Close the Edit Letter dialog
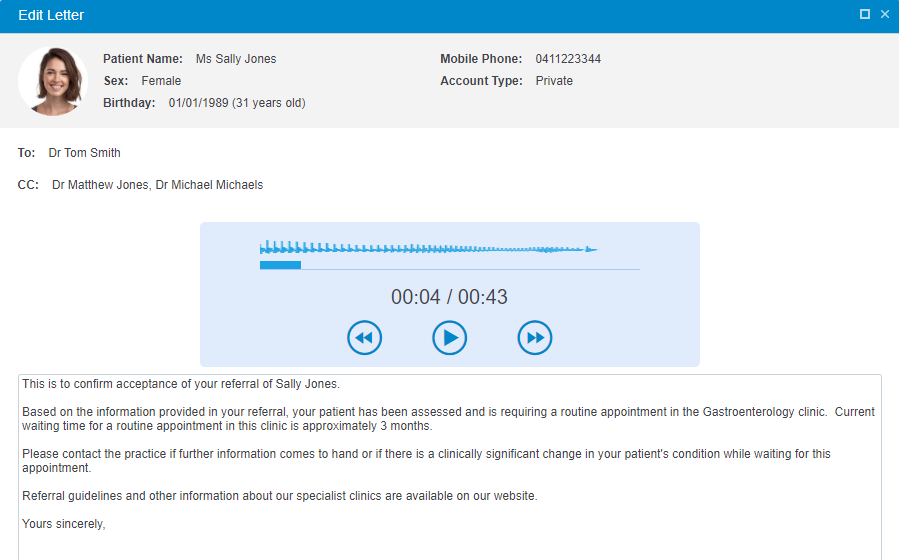 coord(885,14)
